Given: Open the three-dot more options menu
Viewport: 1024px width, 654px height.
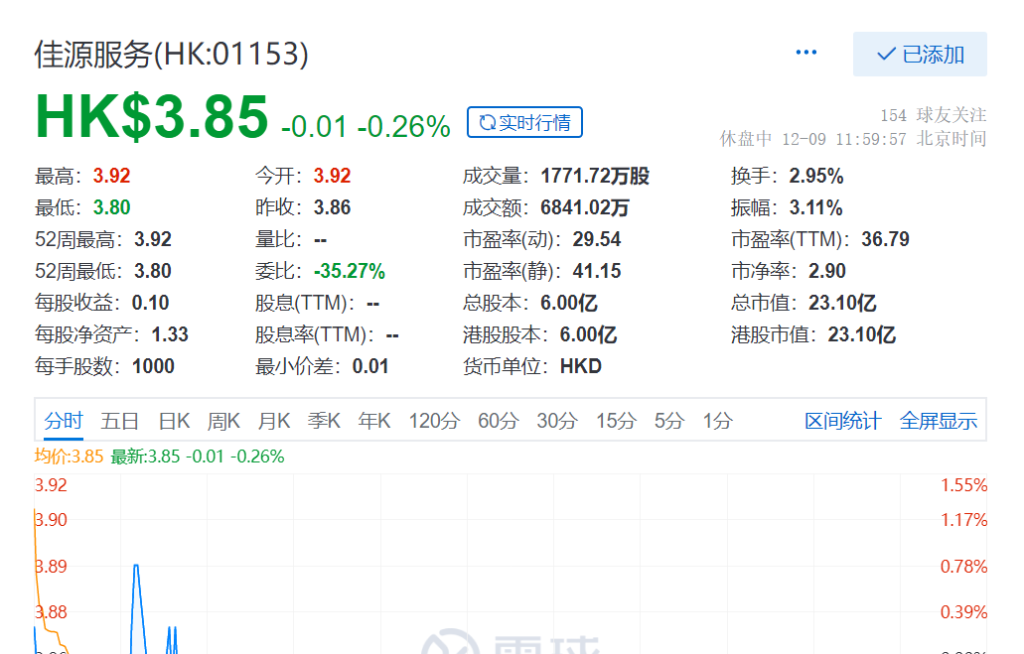Looking at the screenshot, I should 806,52.
